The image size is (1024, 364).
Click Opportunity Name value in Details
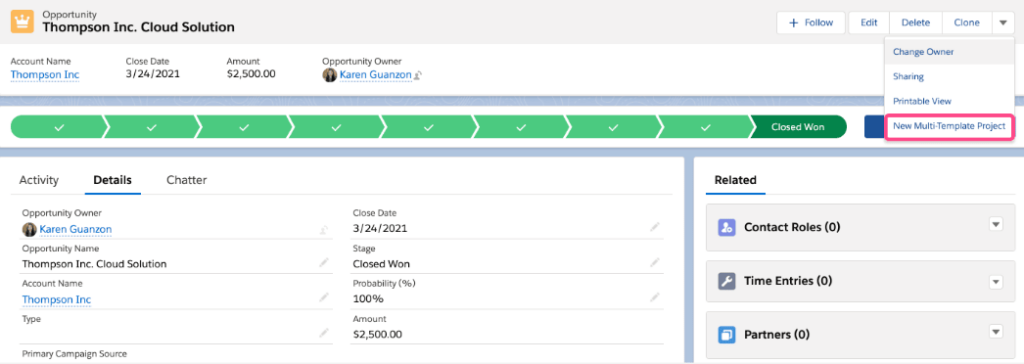[95, 264]
